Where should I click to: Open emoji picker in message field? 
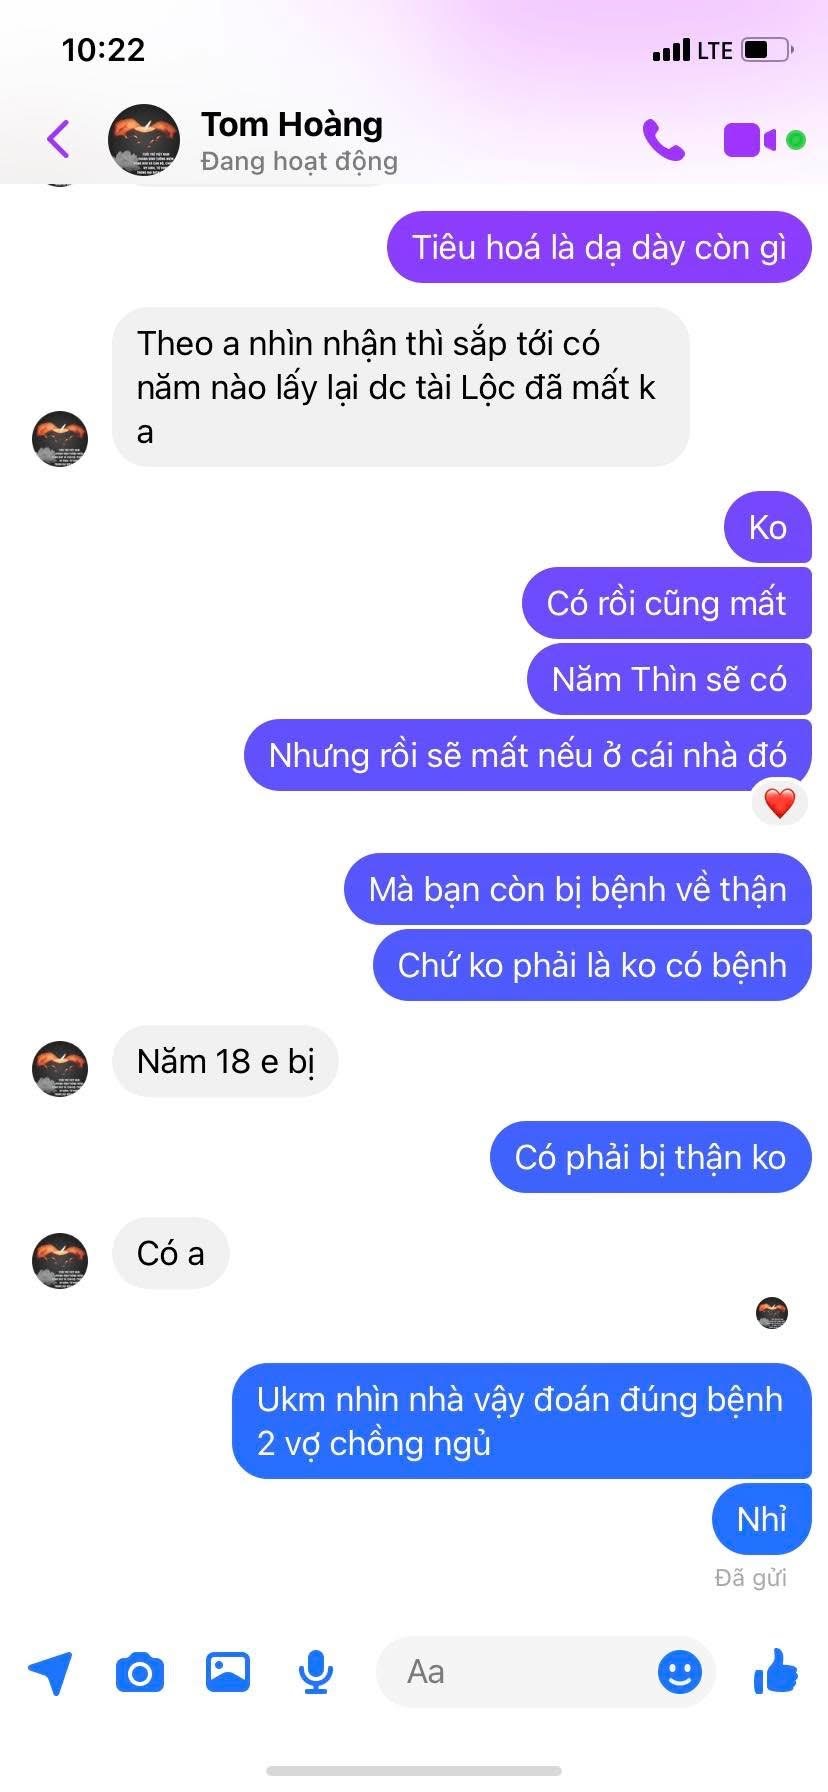point(680,1671)
